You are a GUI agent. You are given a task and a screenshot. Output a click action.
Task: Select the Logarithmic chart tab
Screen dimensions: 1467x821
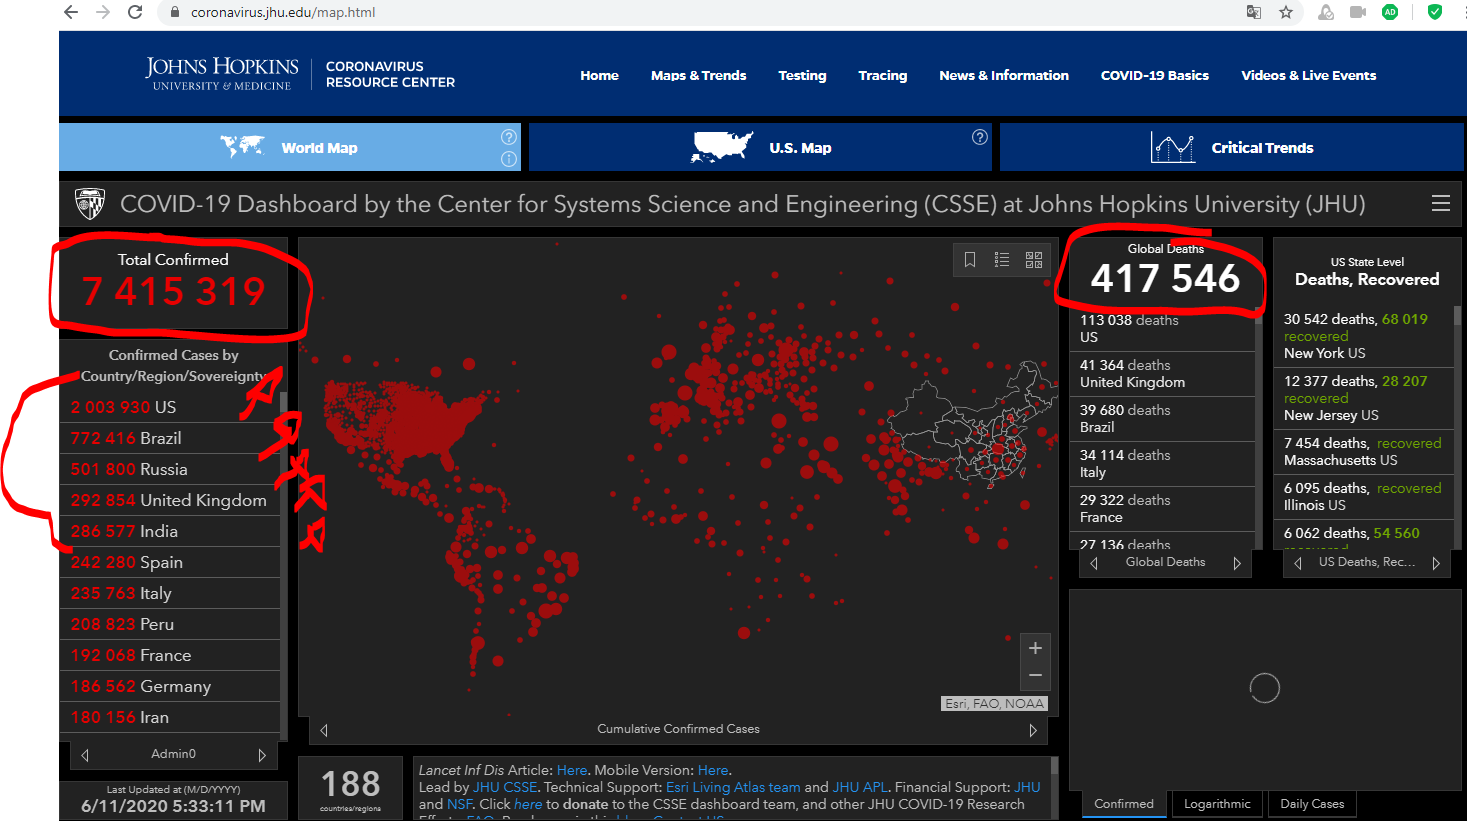pos(1217,804)
